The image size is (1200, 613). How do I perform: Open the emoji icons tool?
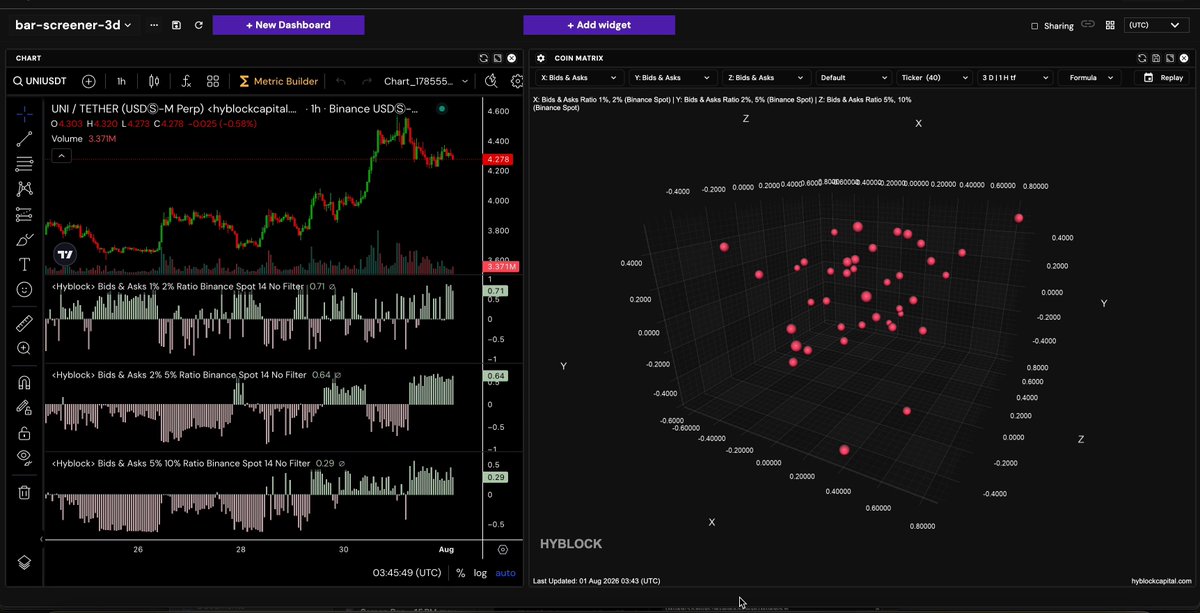point(25,289)
